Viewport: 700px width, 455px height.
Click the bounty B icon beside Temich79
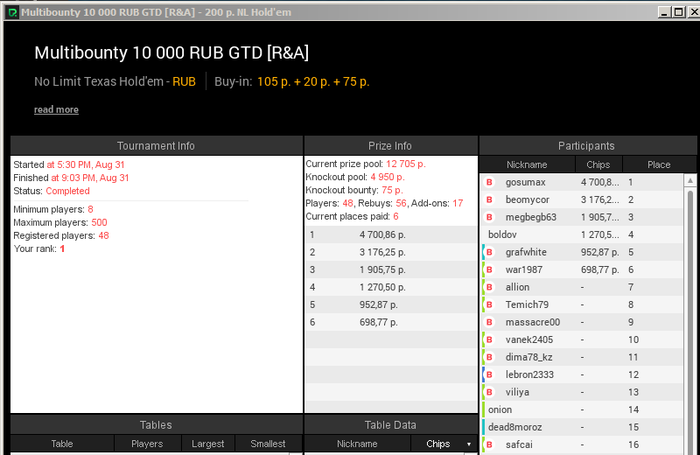489,305
